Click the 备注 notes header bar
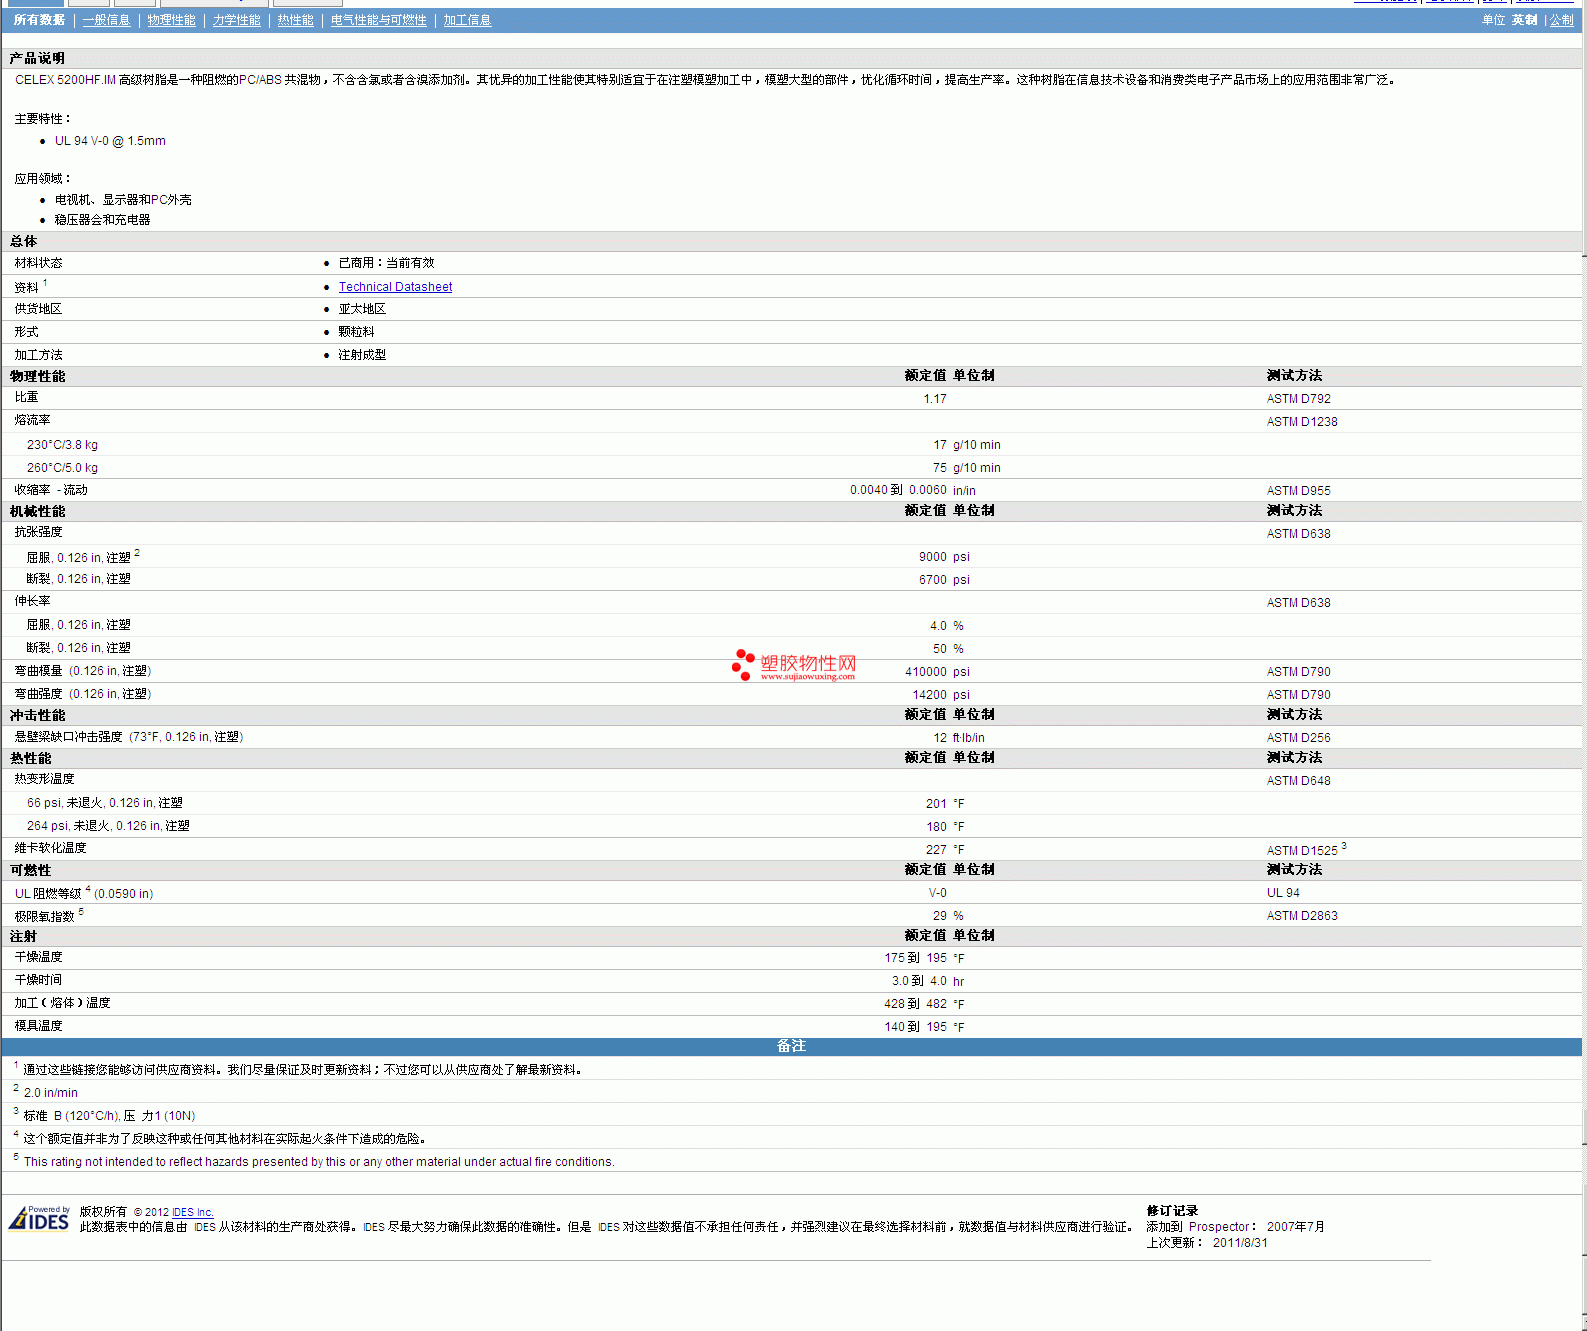Viewport: 1587px width, 1331px height. point(791,1046)
